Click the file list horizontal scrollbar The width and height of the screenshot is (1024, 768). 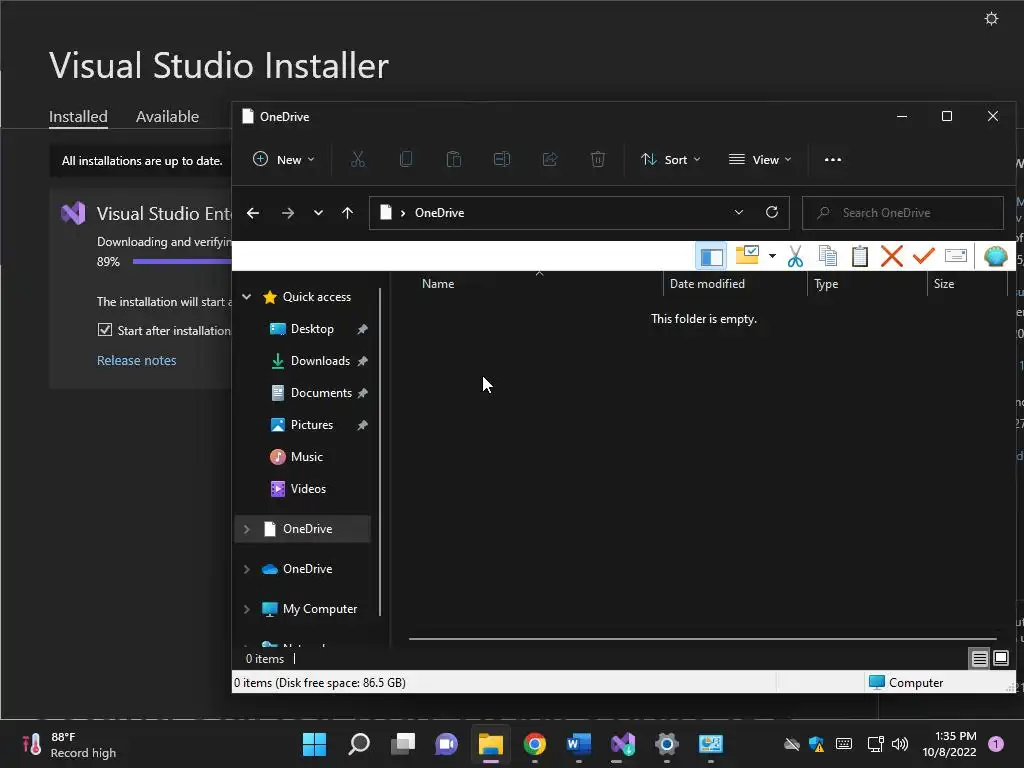(702, 639)
